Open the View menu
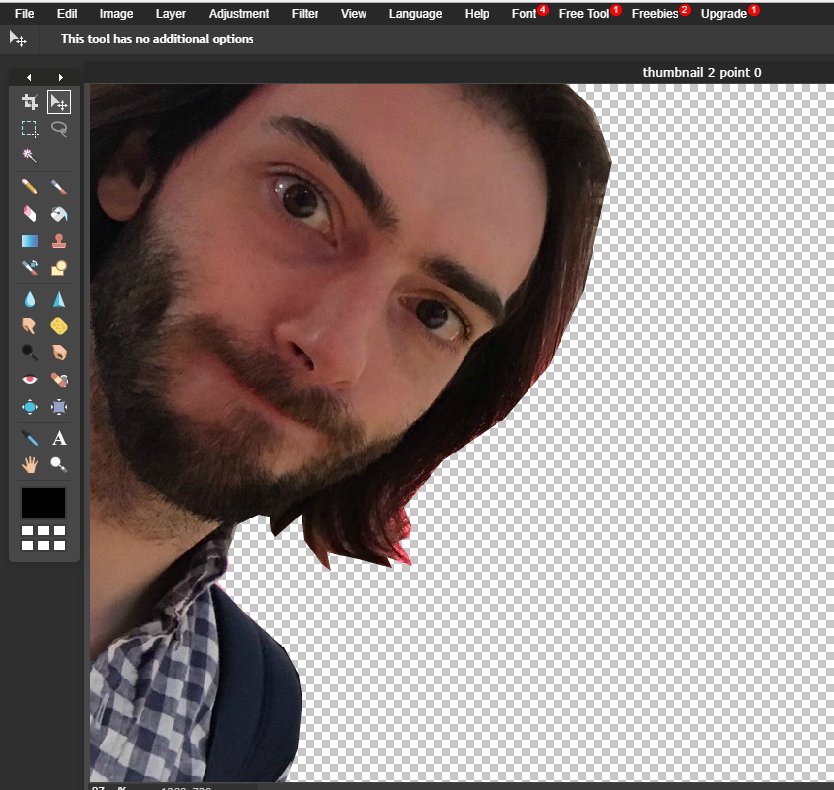Image resolution: width=834 pixels, height=790 pixels. tap(354, 14)
